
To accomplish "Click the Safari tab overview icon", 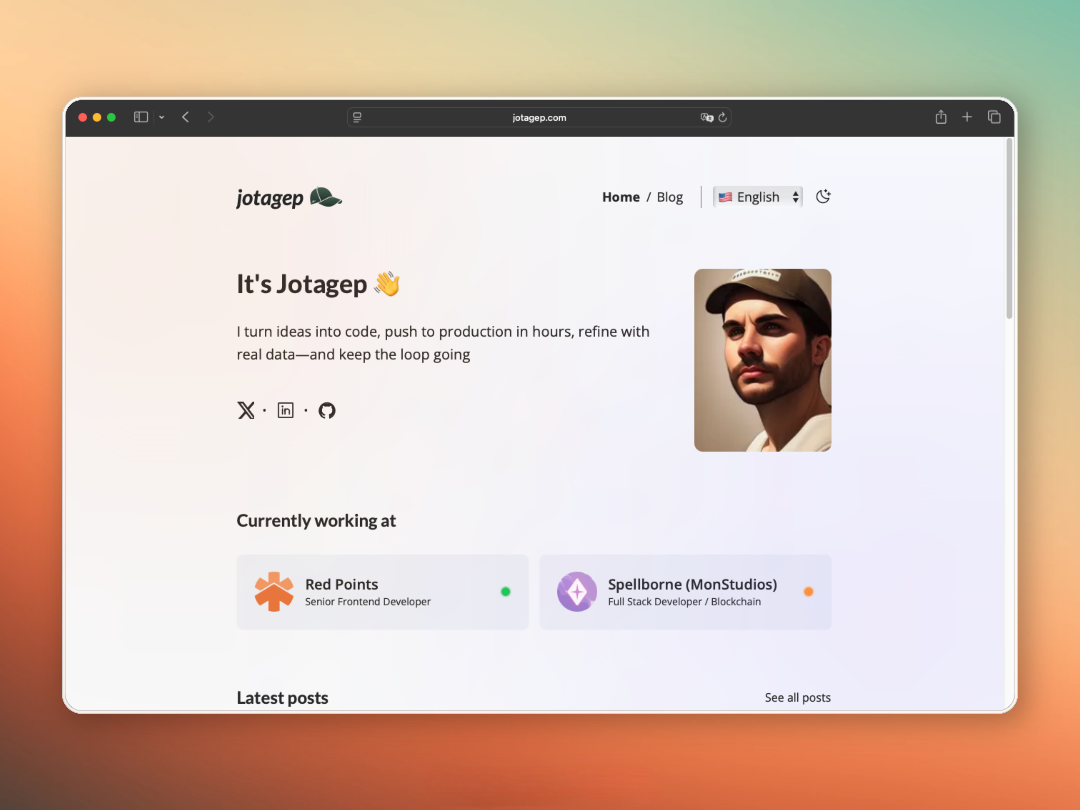I will [994, 117].
